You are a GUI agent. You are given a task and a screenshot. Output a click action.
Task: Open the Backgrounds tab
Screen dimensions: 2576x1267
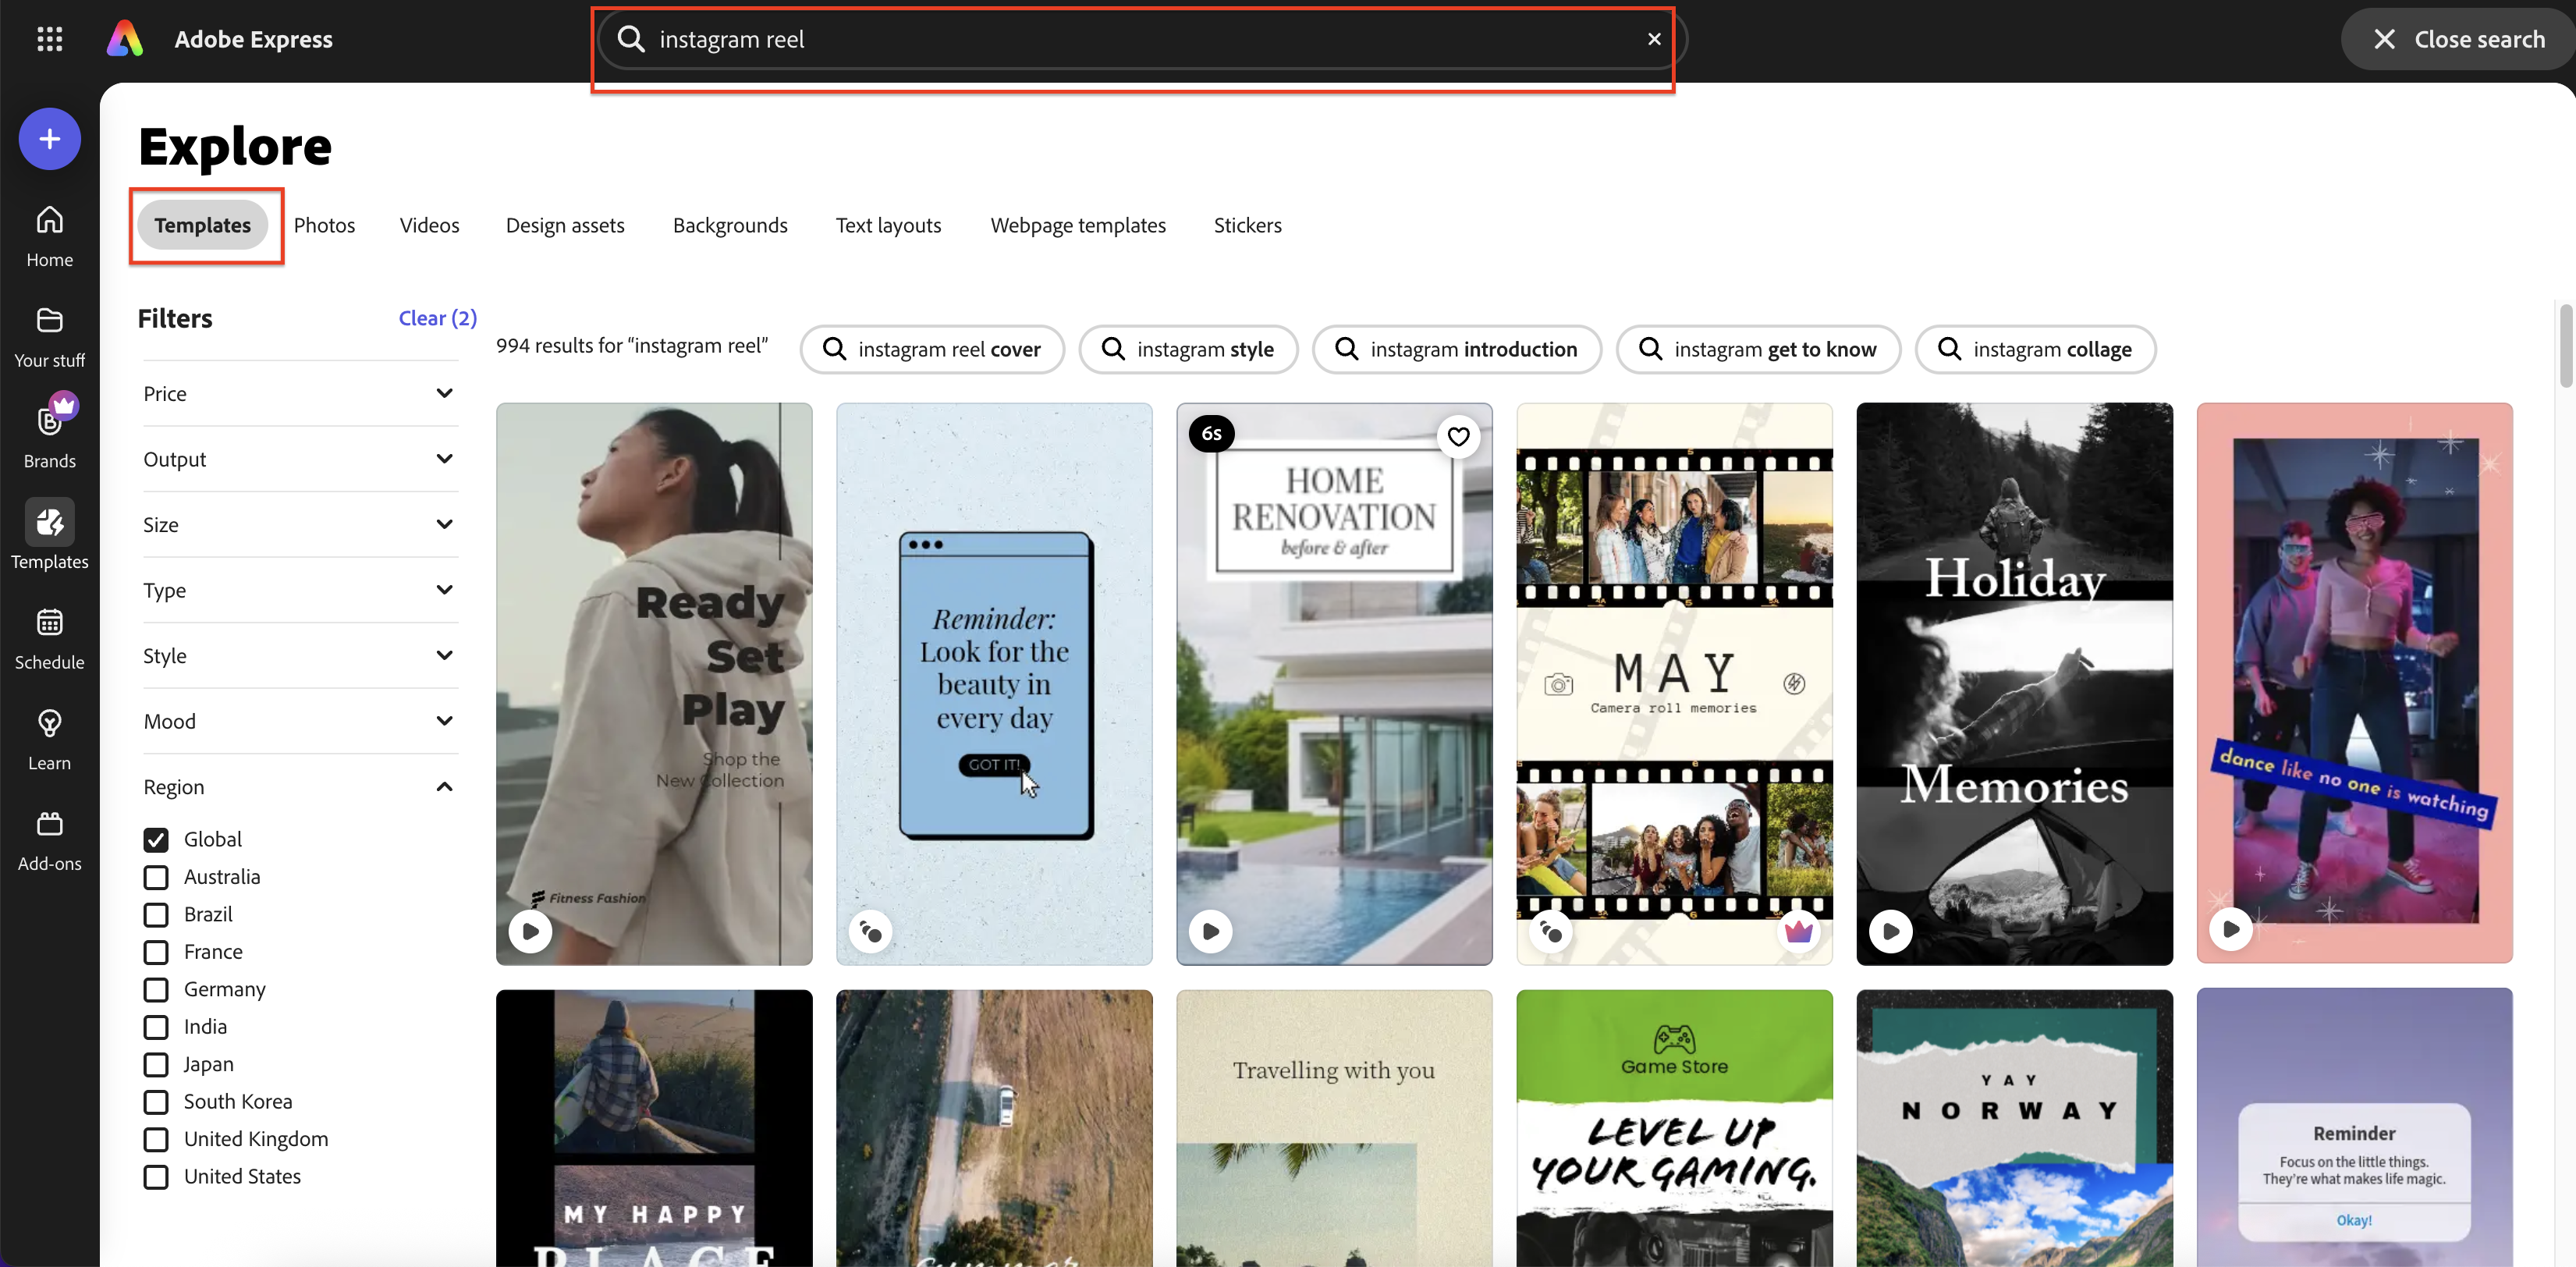730,225
